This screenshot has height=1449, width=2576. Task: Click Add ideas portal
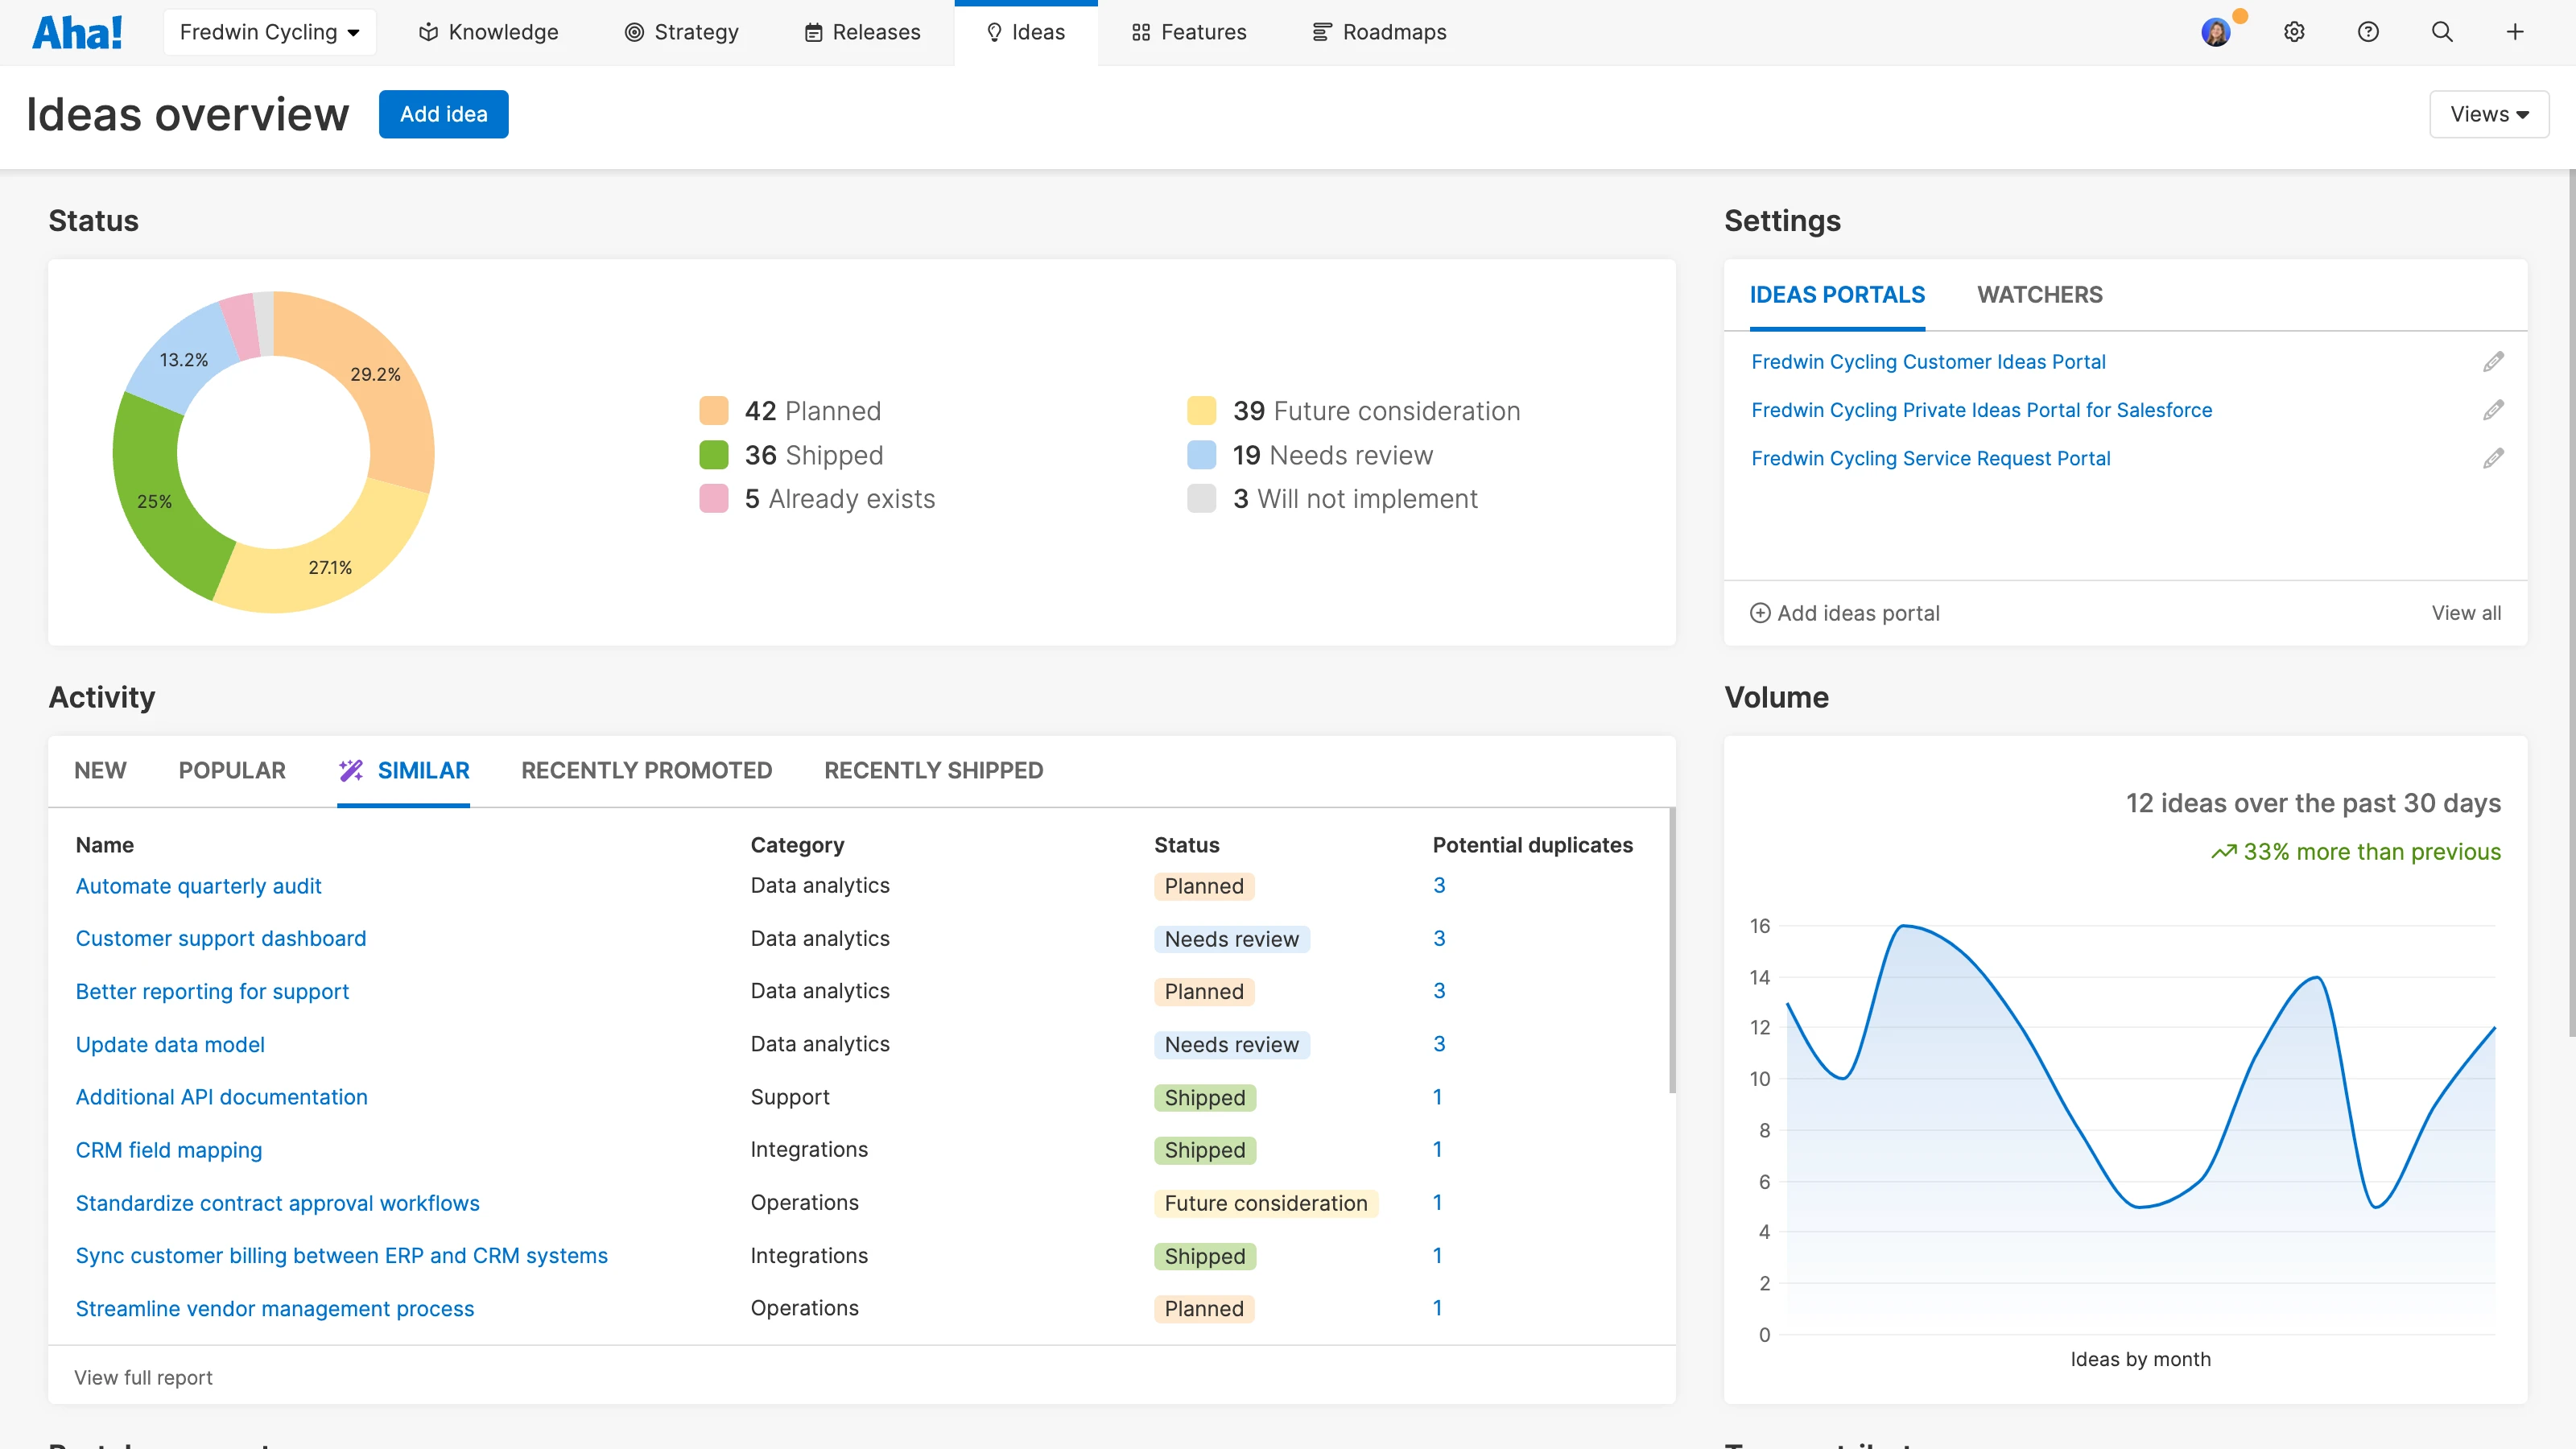tap(1844, 613)
